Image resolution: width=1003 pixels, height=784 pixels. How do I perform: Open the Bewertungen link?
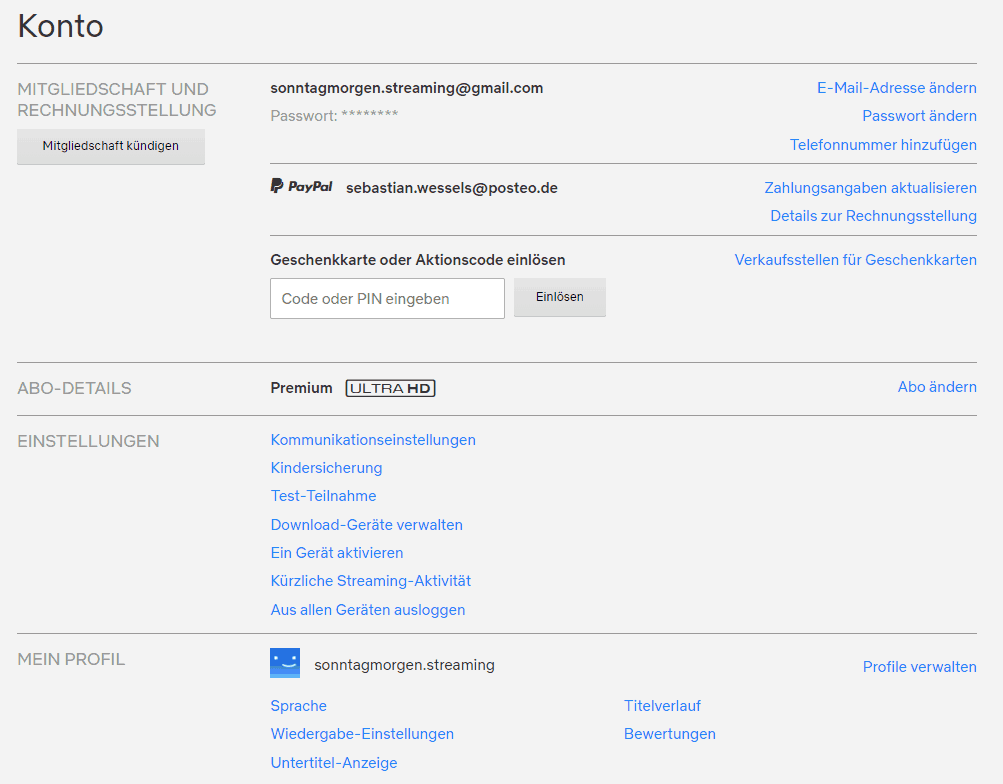(670, 734)
